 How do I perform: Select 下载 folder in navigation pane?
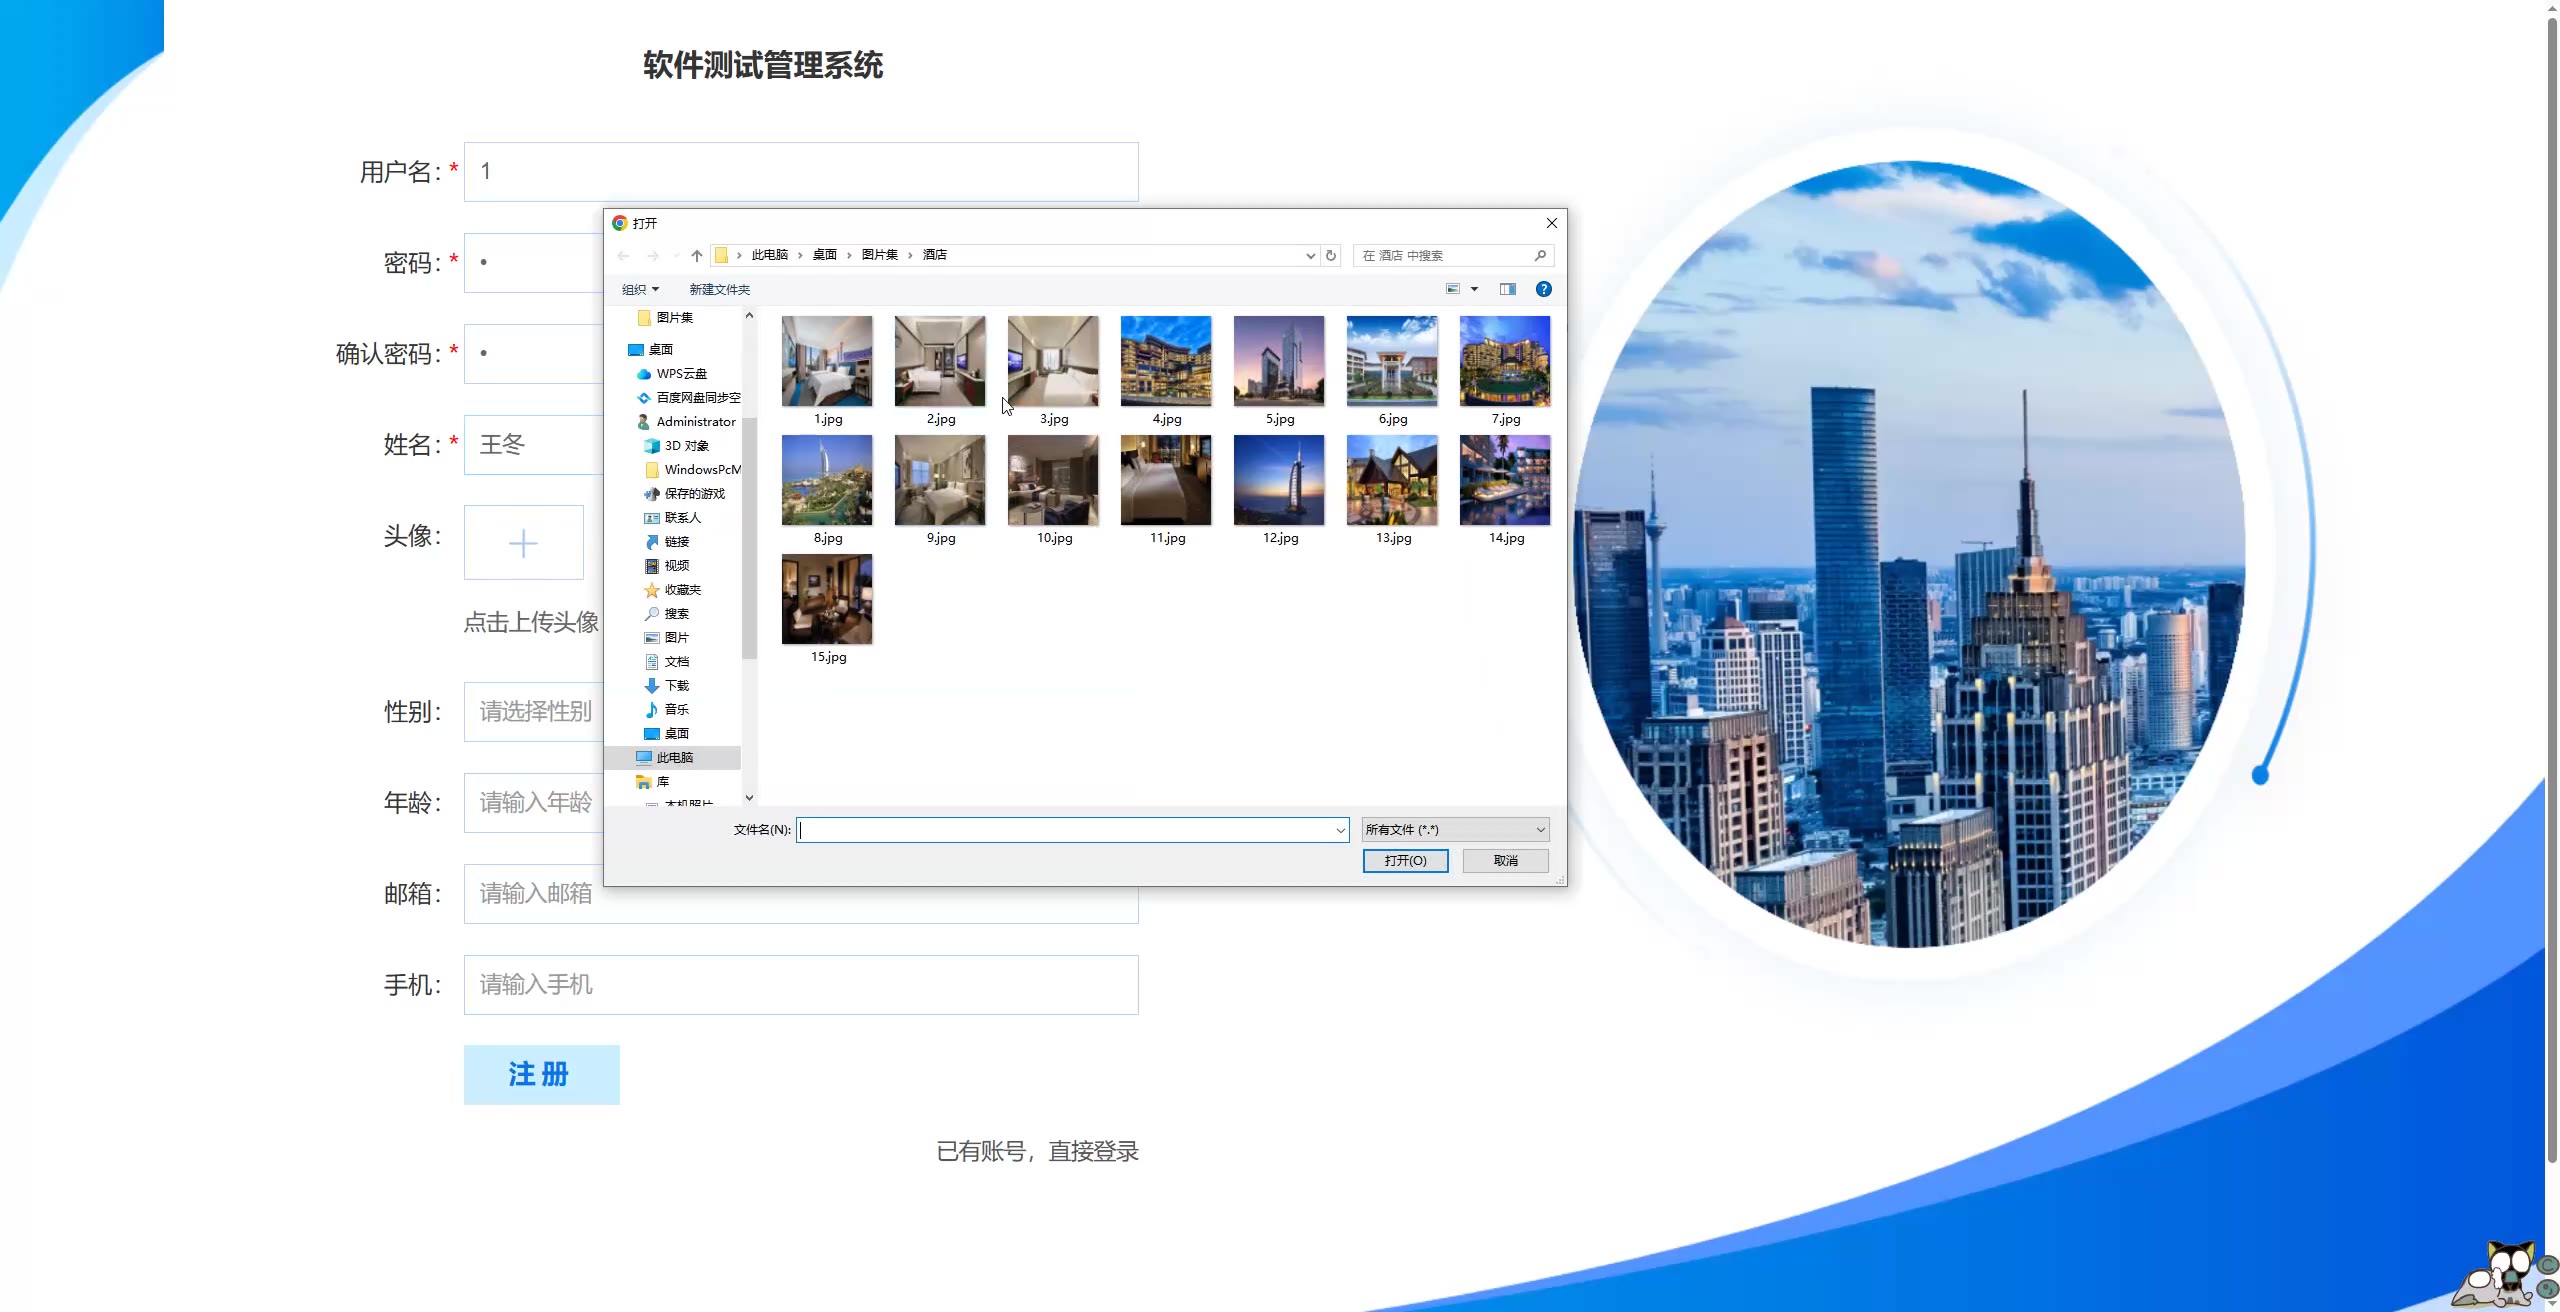676,686
